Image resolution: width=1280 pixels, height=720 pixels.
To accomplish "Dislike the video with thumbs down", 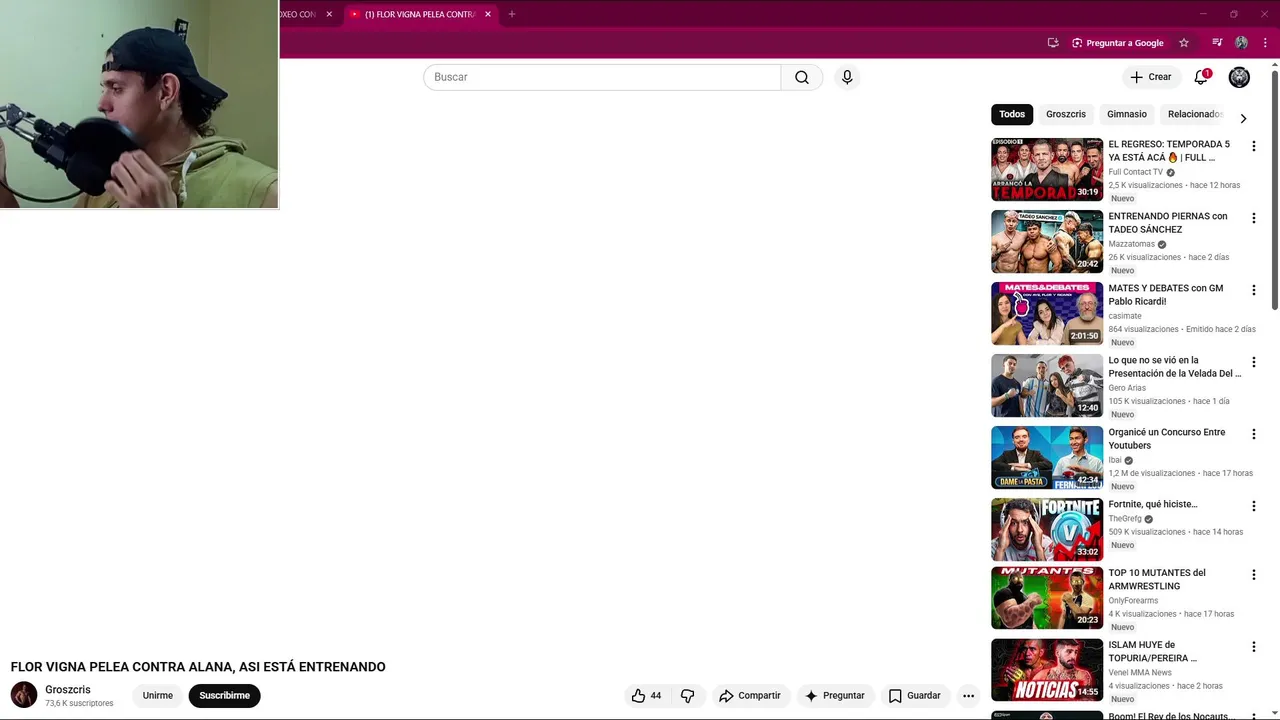I will [x=687, y=696].
